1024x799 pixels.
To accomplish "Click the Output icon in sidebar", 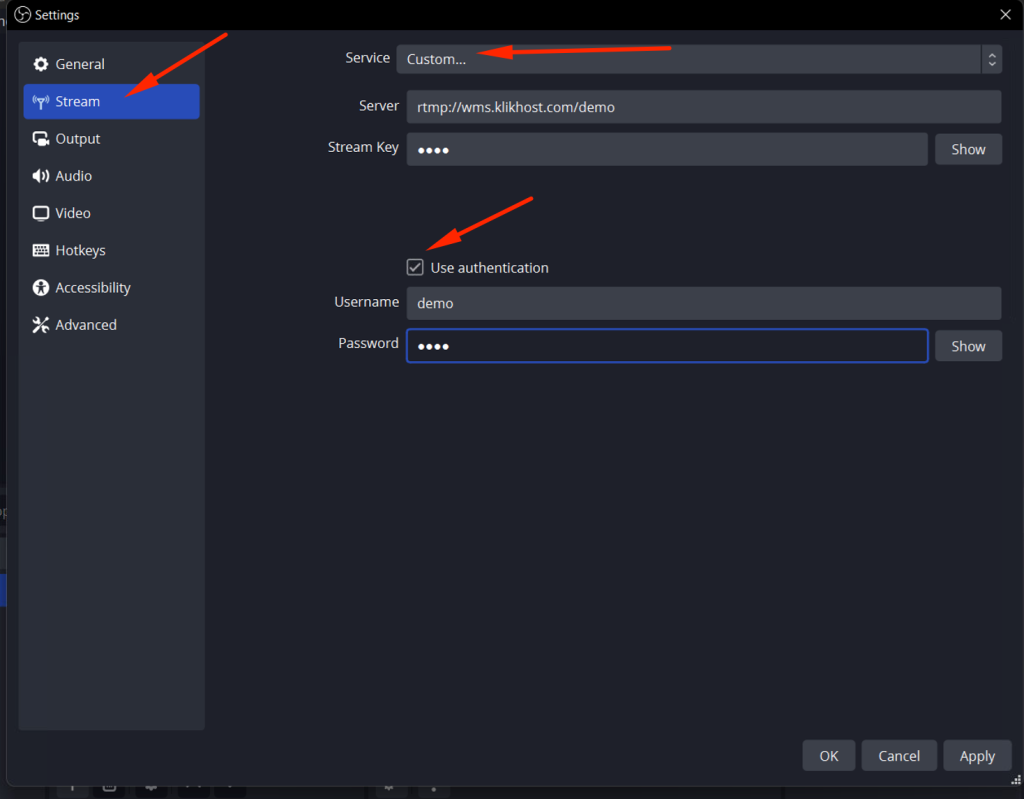I will (40, 139).
